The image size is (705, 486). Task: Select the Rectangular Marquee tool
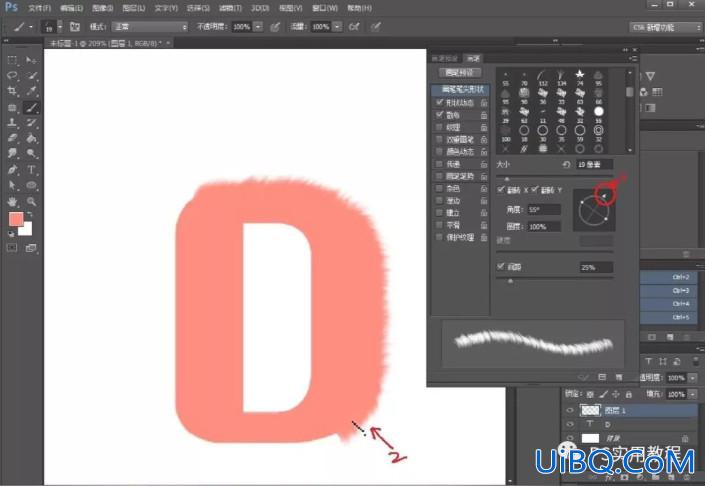click(x=12, y=60)
